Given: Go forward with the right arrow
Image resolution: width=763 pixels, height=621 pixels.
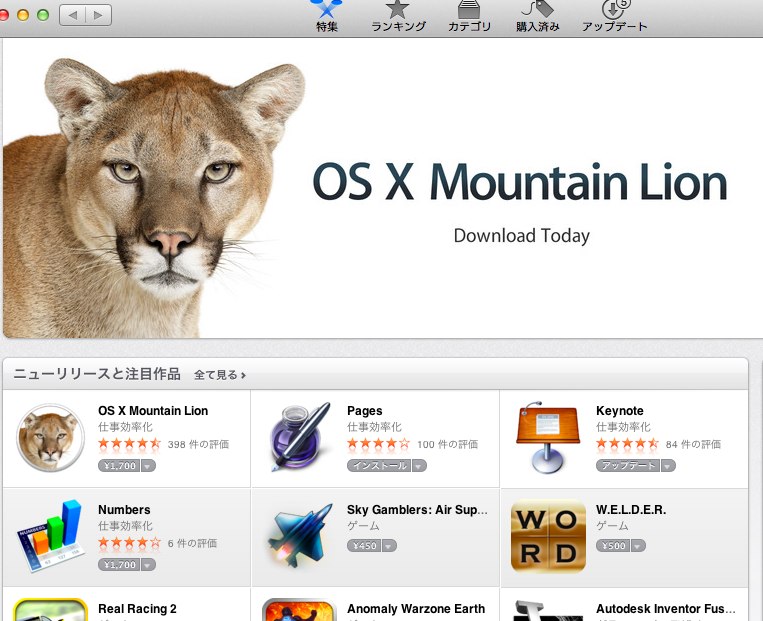Looking at the screenshot, I should 98,15.
